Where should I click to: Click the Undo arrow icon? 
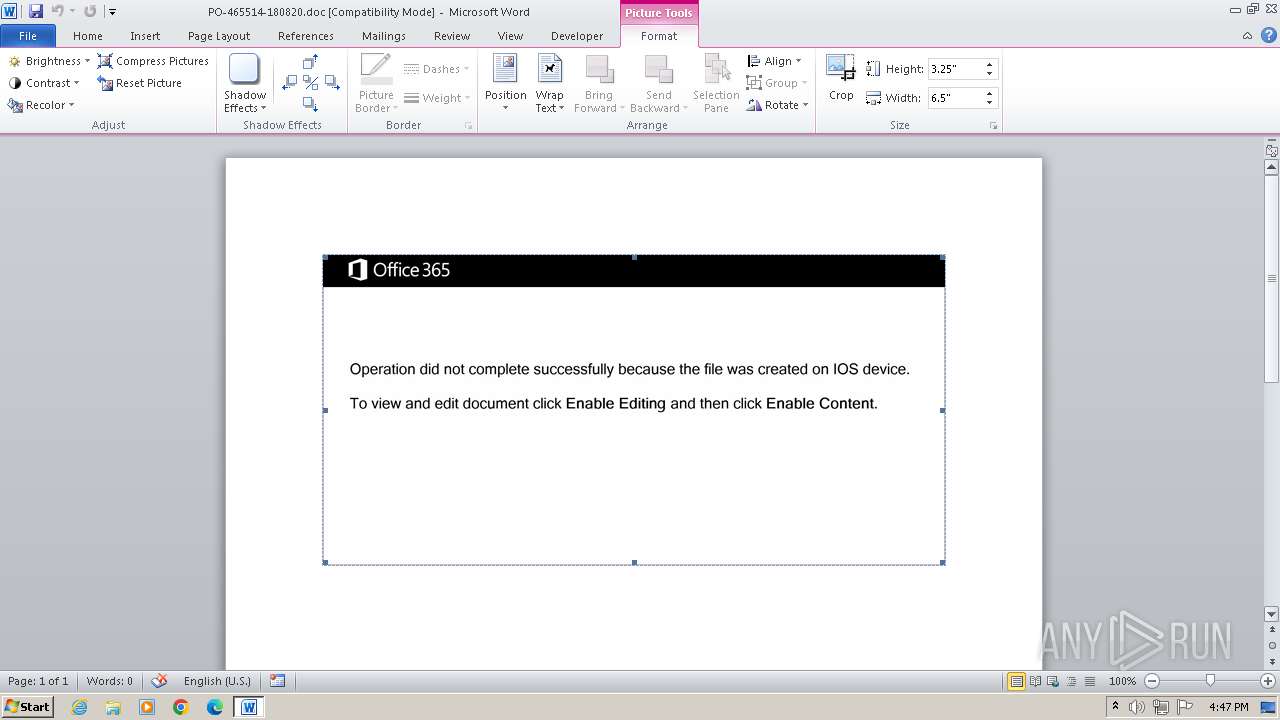(x=57, y=11)
